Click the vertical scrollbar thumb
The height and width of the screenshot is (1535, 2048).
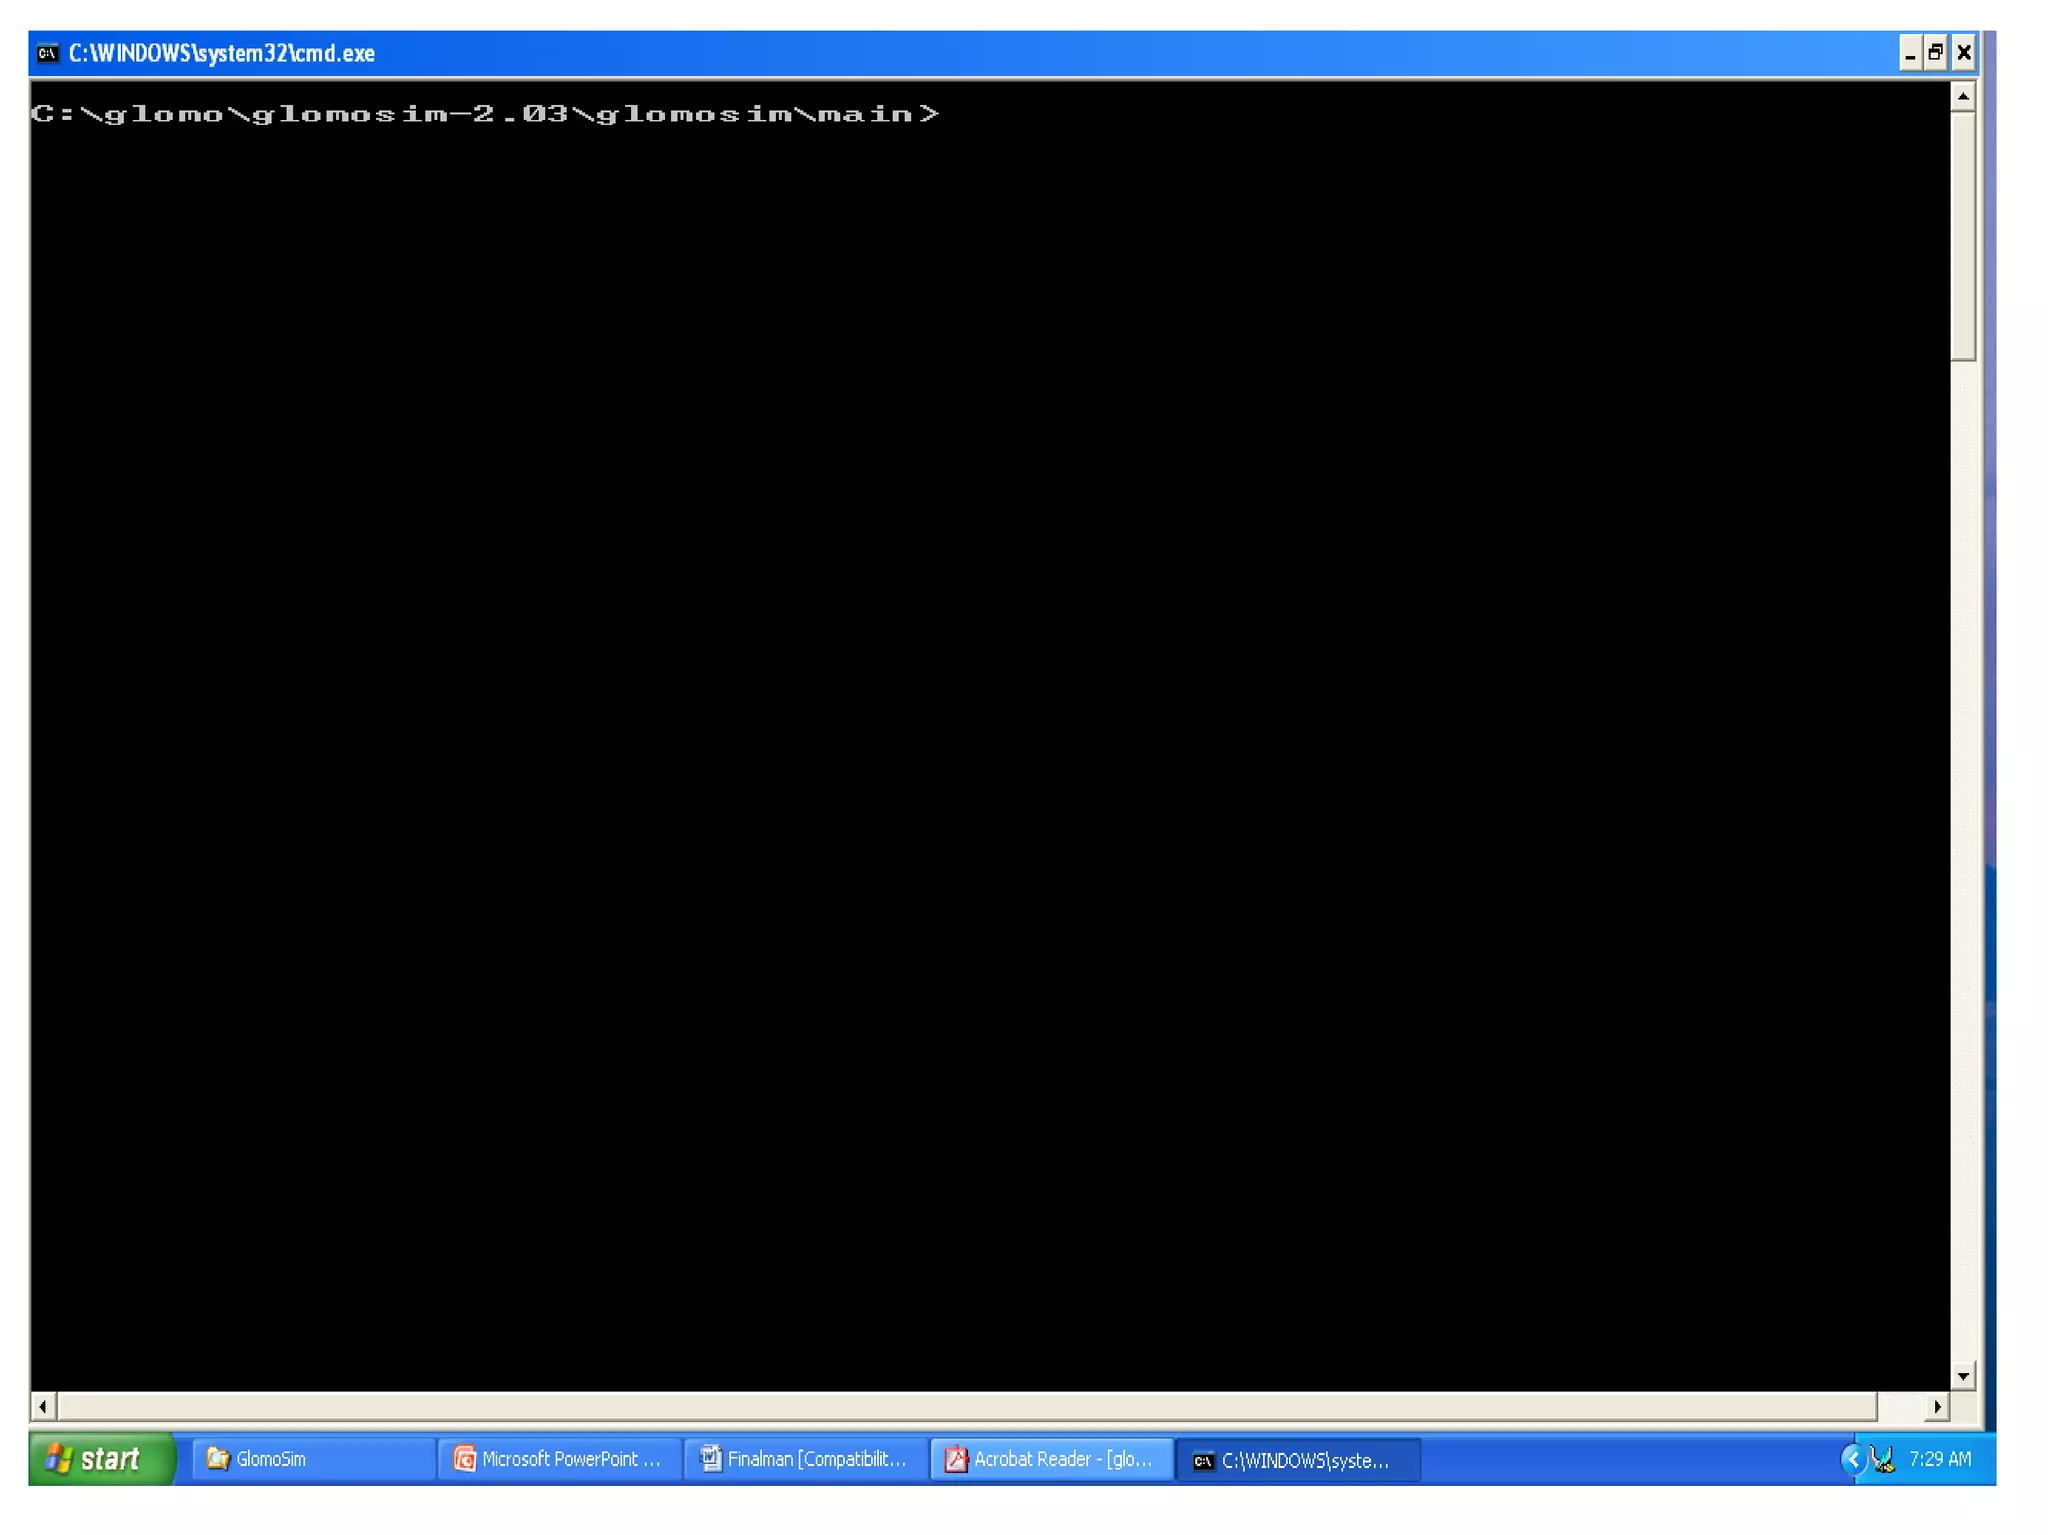pos(1963,235)
